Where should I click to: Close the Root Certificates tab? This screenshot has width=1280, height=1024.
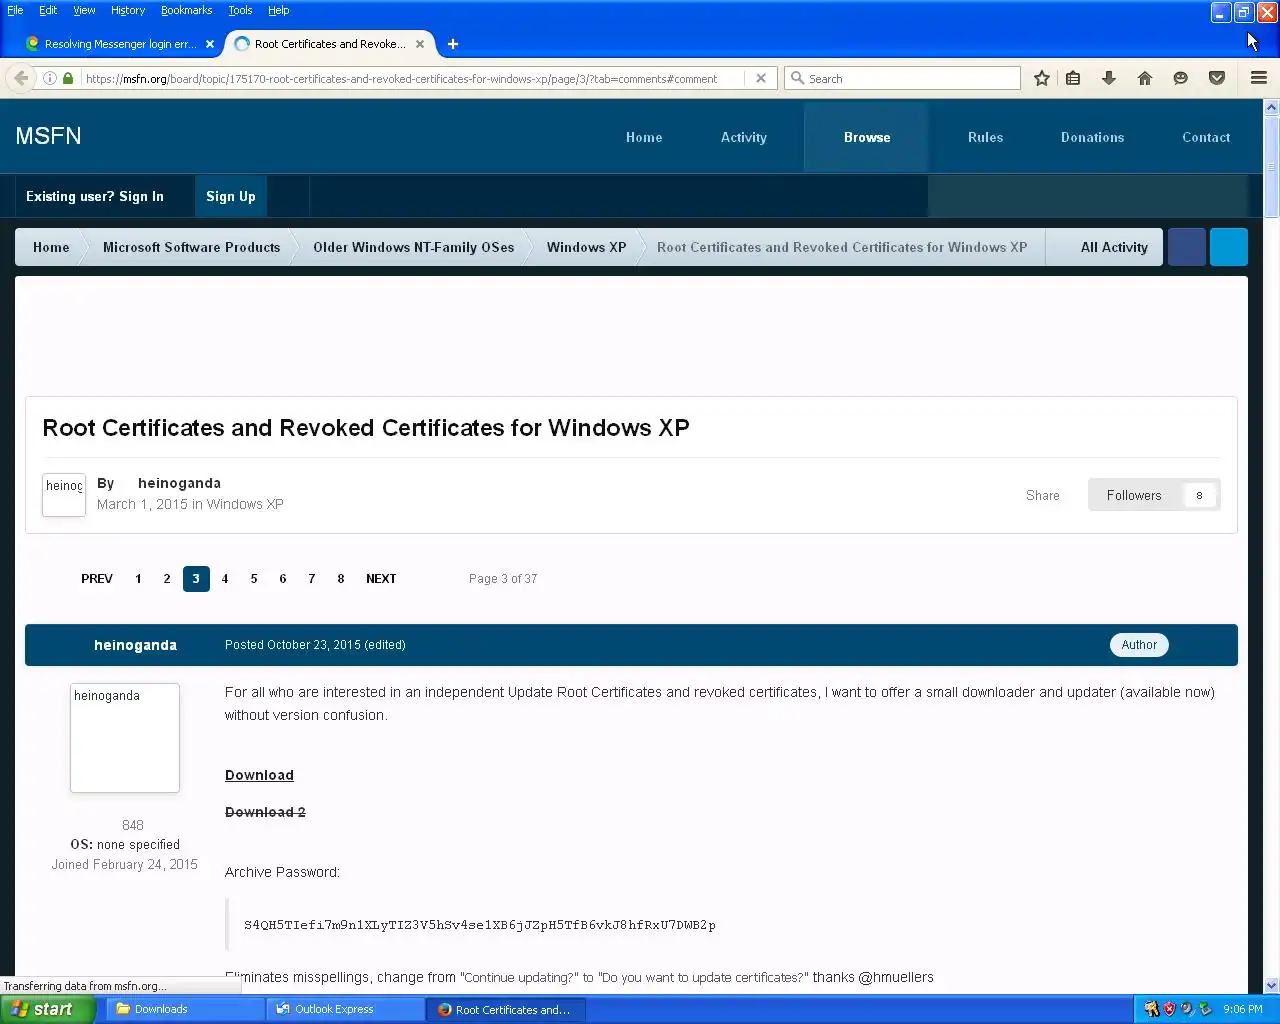[420, 44]
